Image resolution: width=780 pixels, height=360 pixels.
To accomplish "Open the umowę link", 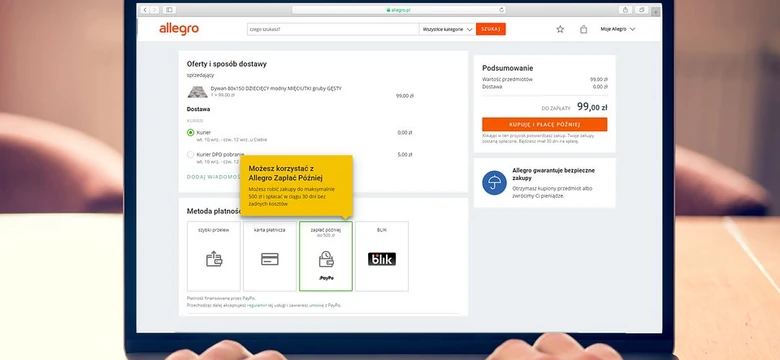I will tap(316, 305).
